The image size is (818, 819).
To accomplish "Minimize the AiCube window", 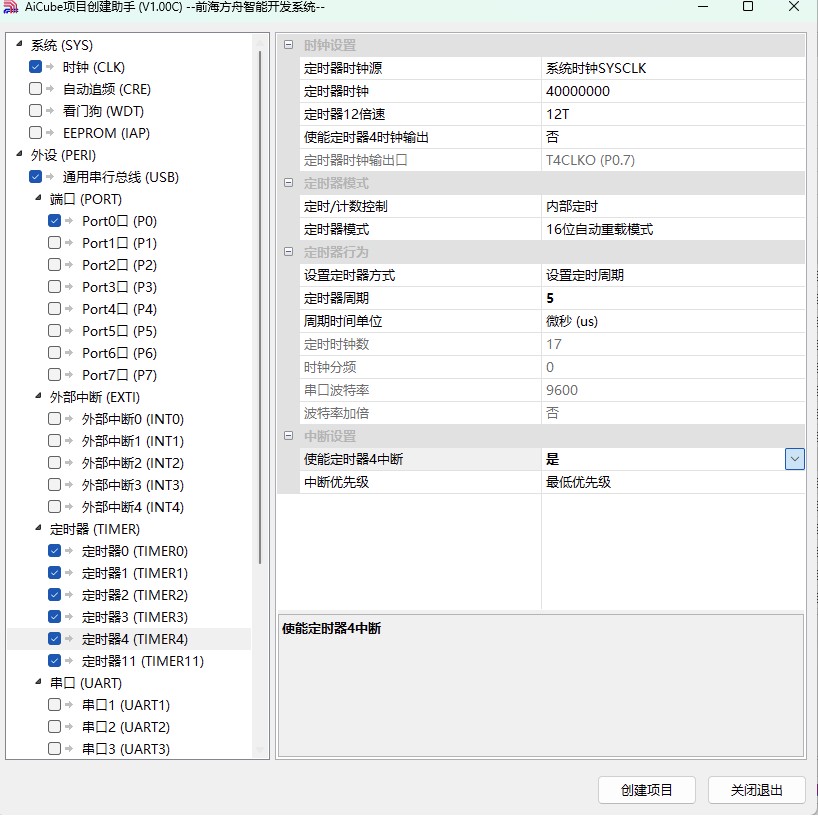I will [x=703, y=7].
